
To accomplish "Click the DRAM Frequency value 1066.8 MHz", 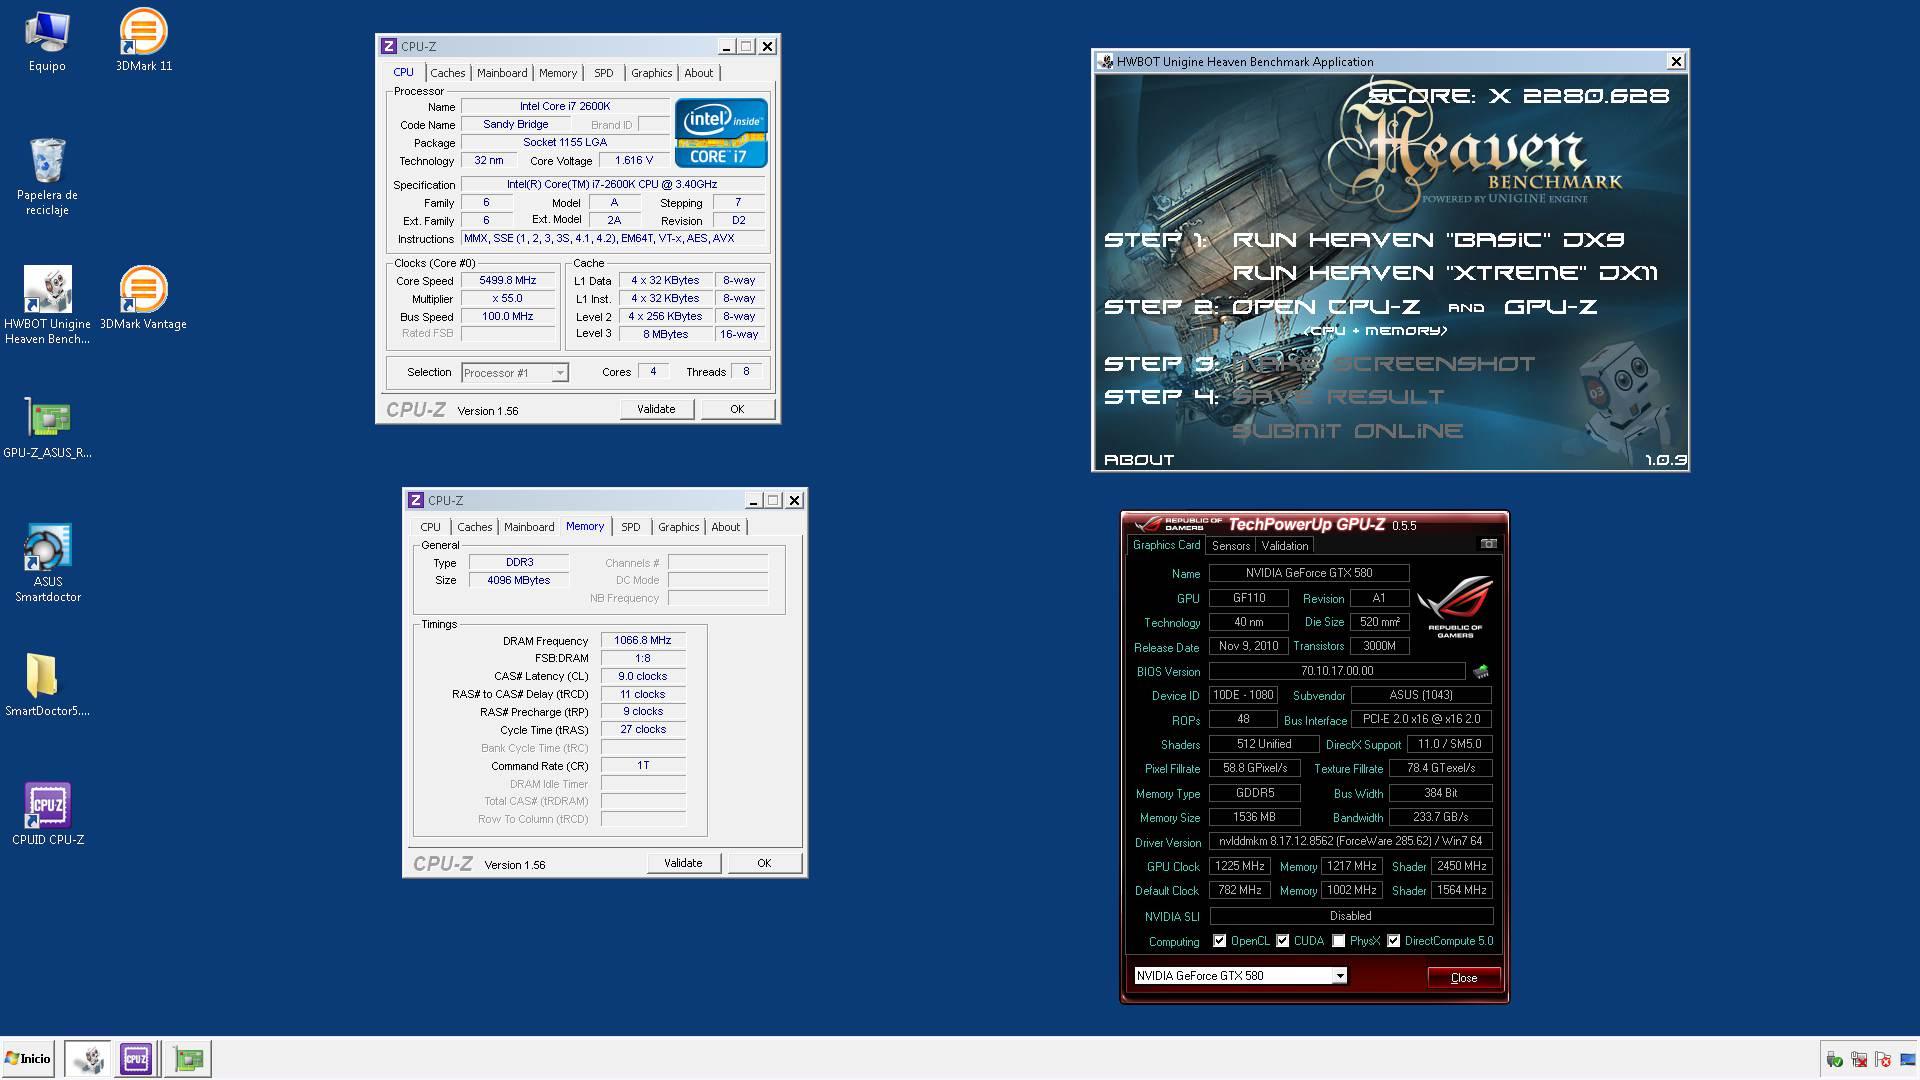I will click(643, 640).
